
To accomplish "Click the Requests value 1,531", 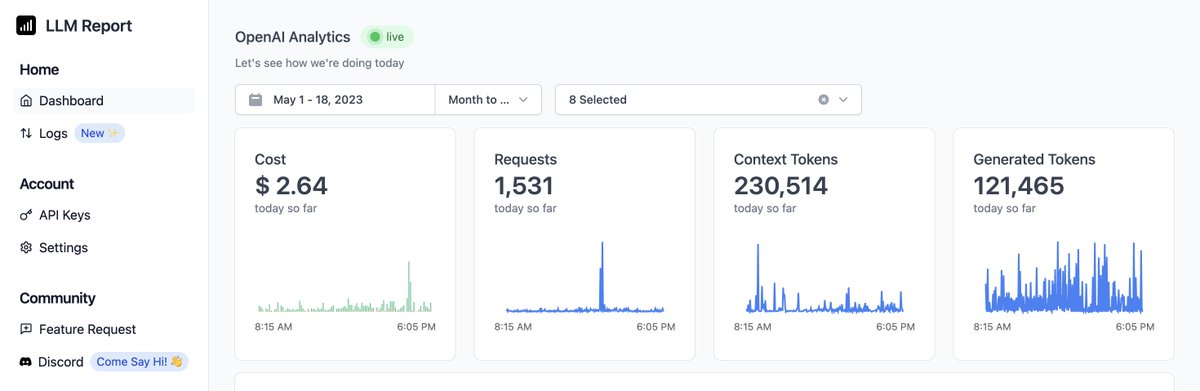I will pyautogui.click(x=524, y=186).
